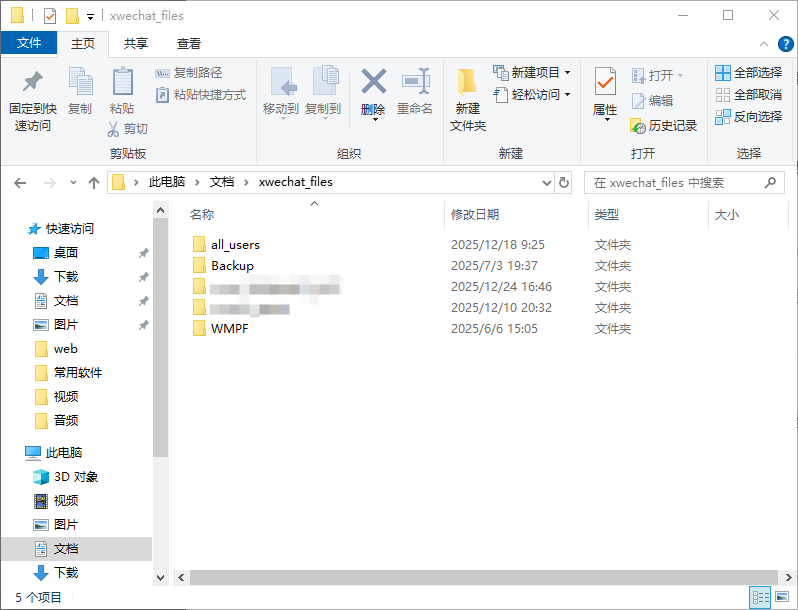The height and width of the screenshot is (610, 798).
Task: Click 全部取消 select none
Action: pyautogui.click(x=748, y=95)
